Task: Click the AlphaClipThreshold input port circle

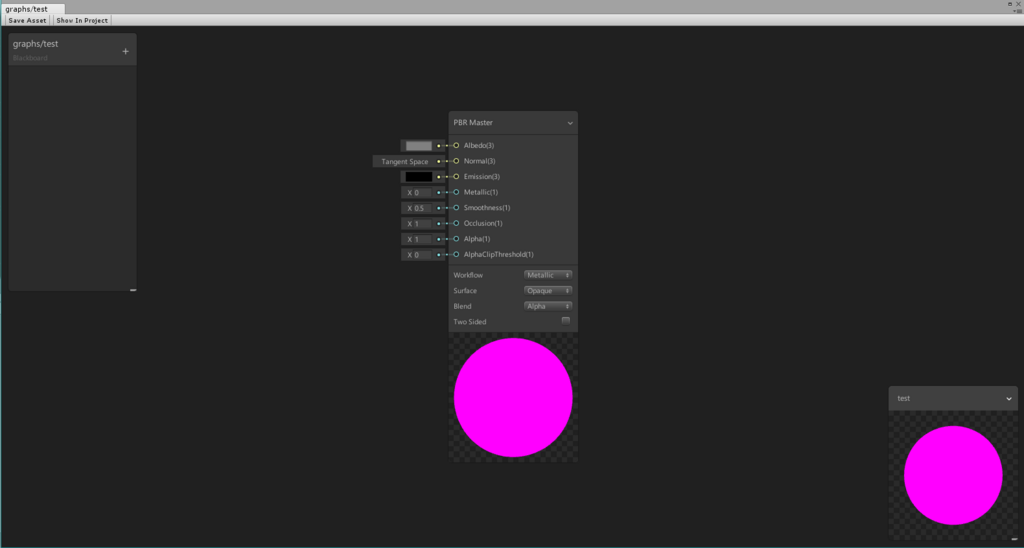Action: point(456,255)
